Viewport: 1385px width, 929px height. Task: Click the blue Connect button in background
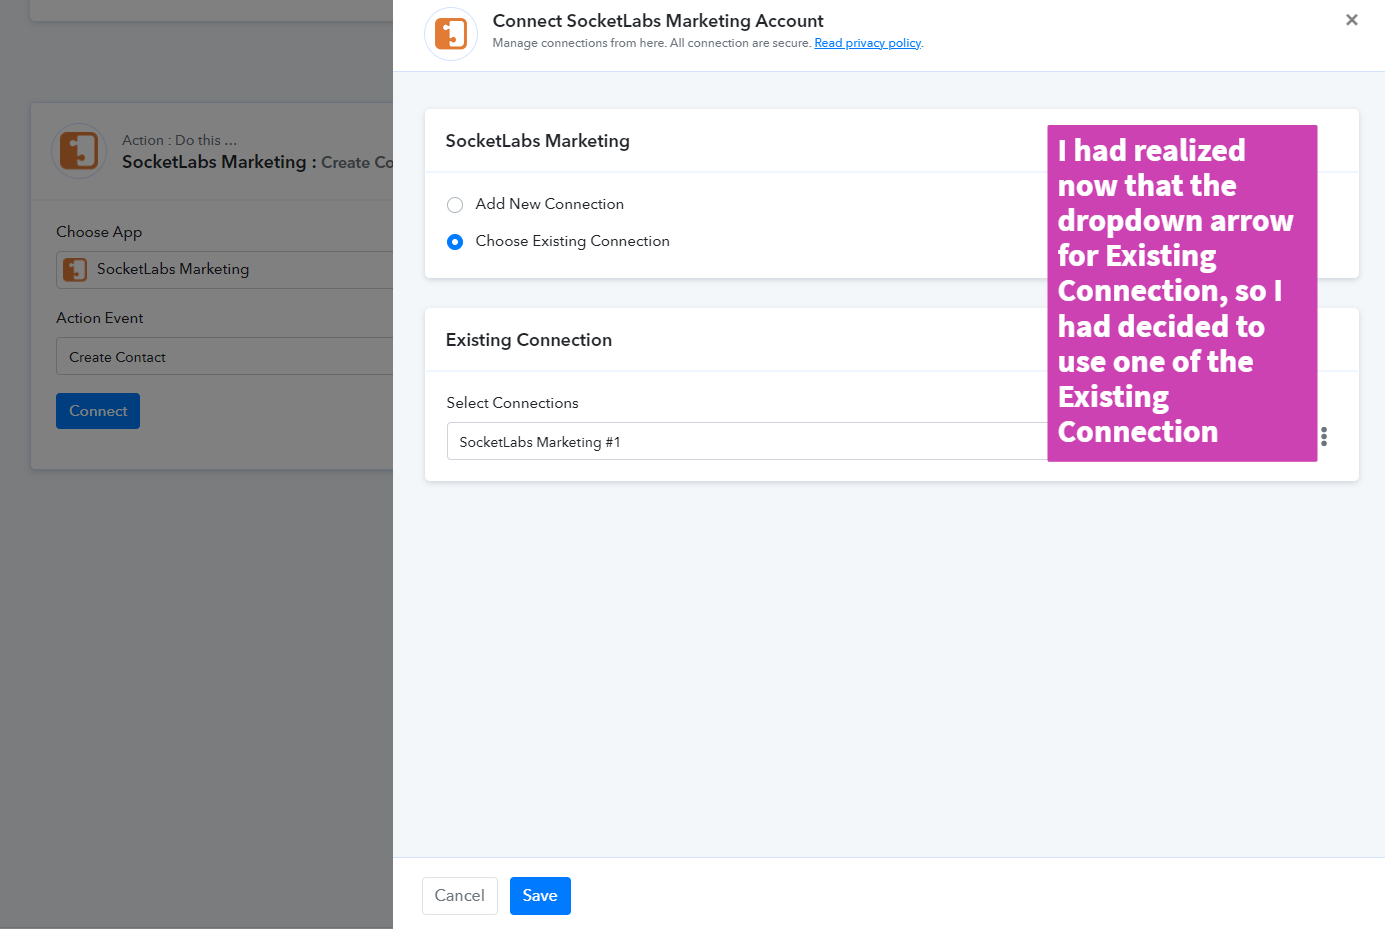tap(98, 411)
